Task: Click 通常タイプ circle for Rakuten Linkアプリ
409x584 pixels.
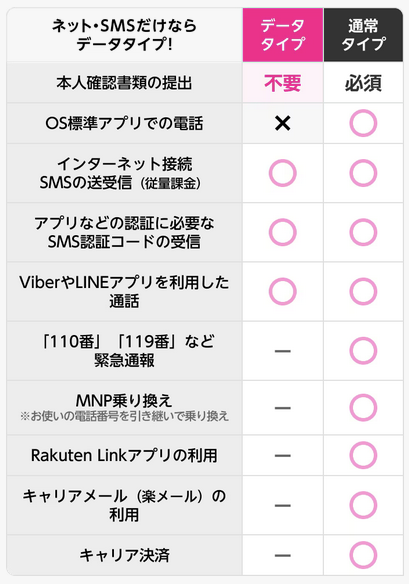Action: [363, 455]
